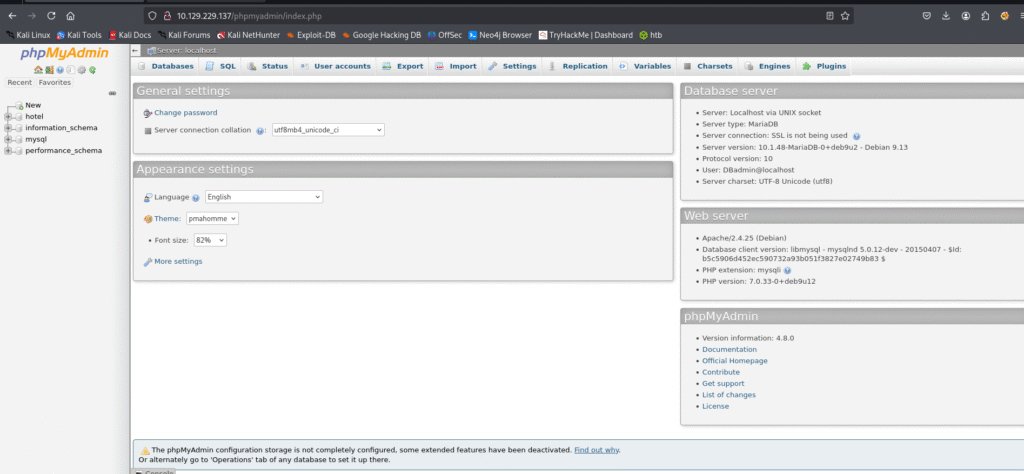
Task: Open the Documentation link in phpMyAdmin panel
Action: pos(729,350)
